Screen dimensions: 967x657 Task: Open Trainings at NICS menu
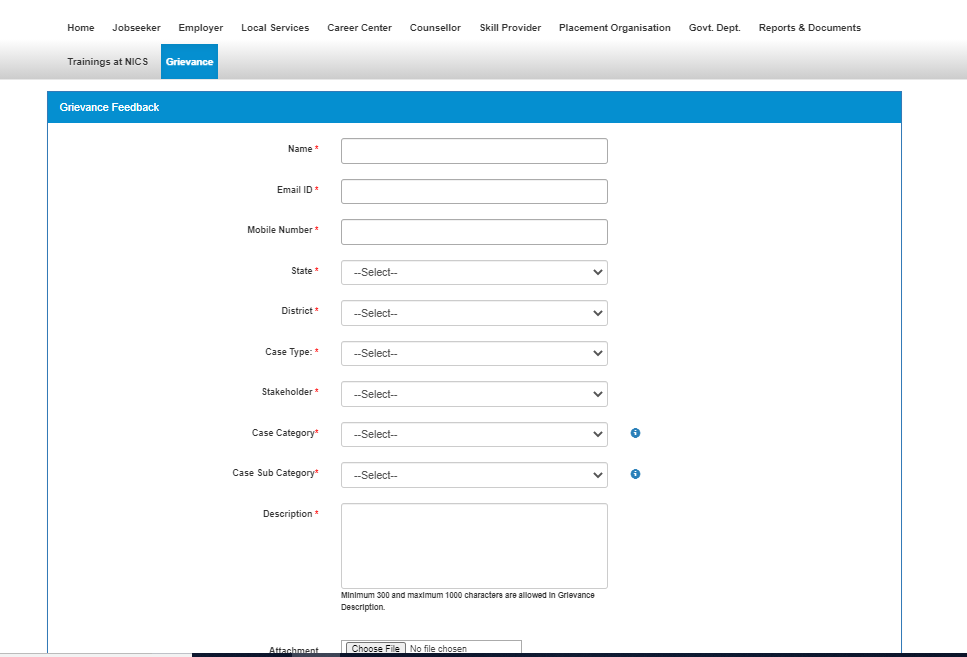107,62
